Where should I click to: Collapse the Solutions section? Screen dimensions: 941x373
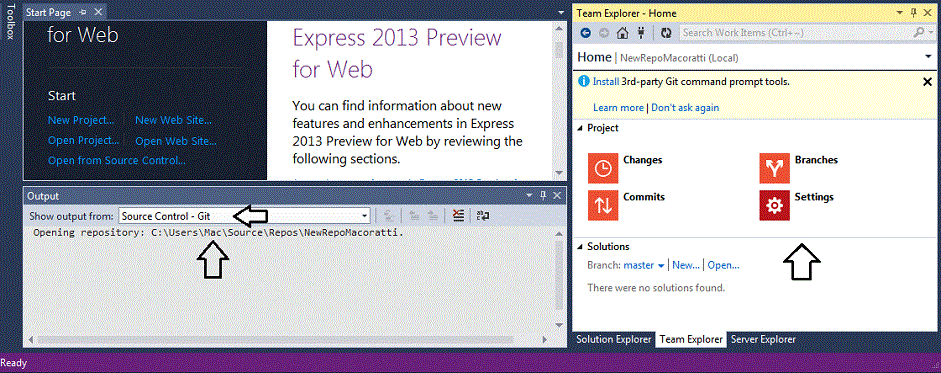(x=580, y=247)
